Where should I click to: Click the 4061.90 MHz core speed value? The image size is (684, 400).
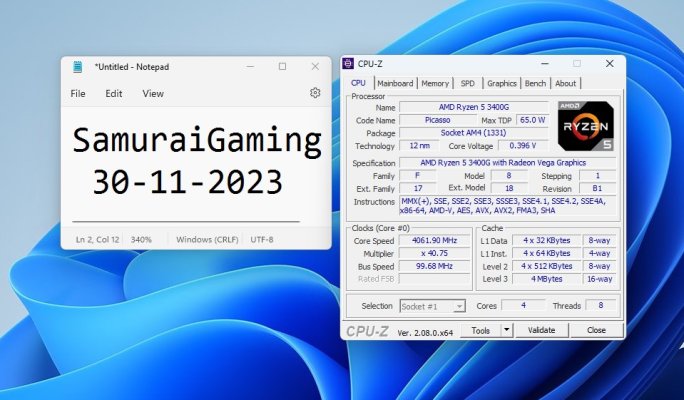434,240
